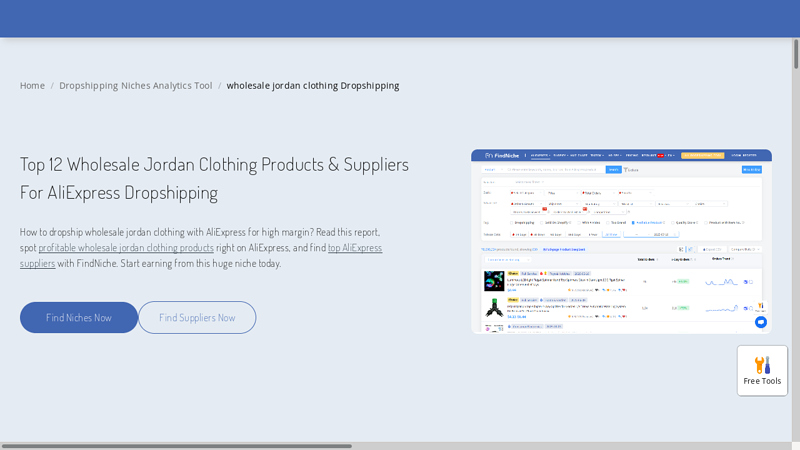This screenshot has height=450, width=800.
Task: Click the Find Suppliers Now button
Action: [197, 317]
